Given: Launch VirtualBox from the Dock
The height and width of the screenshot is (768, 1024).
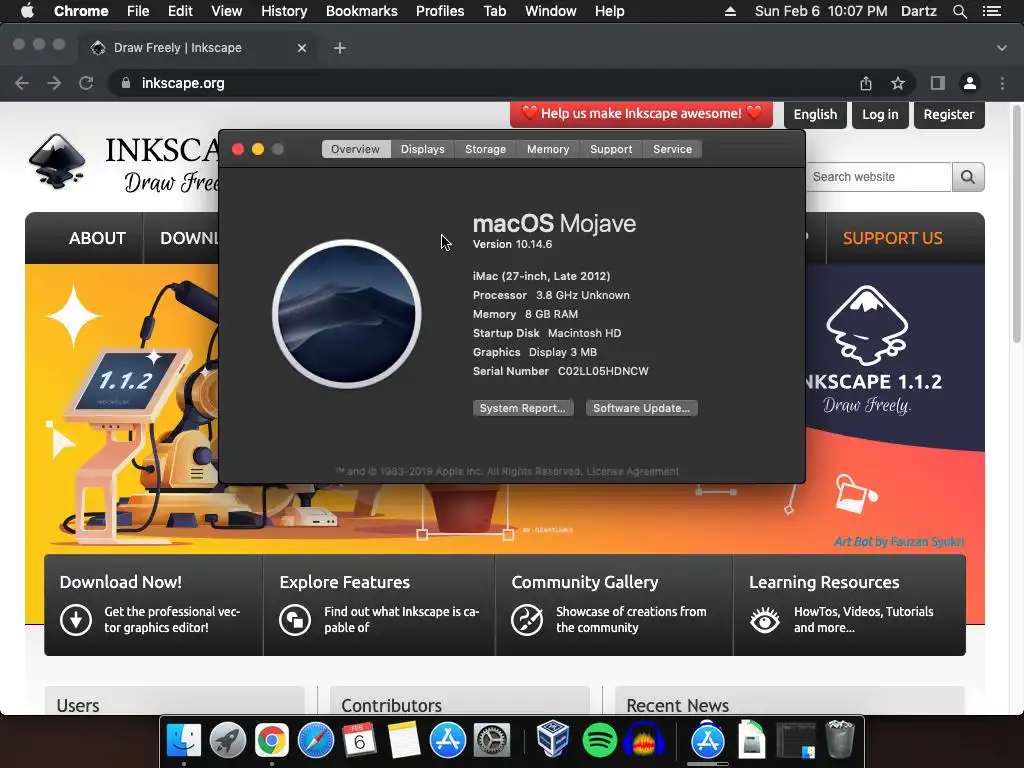Looking at the screenshot, I should (x=553, y=740).
